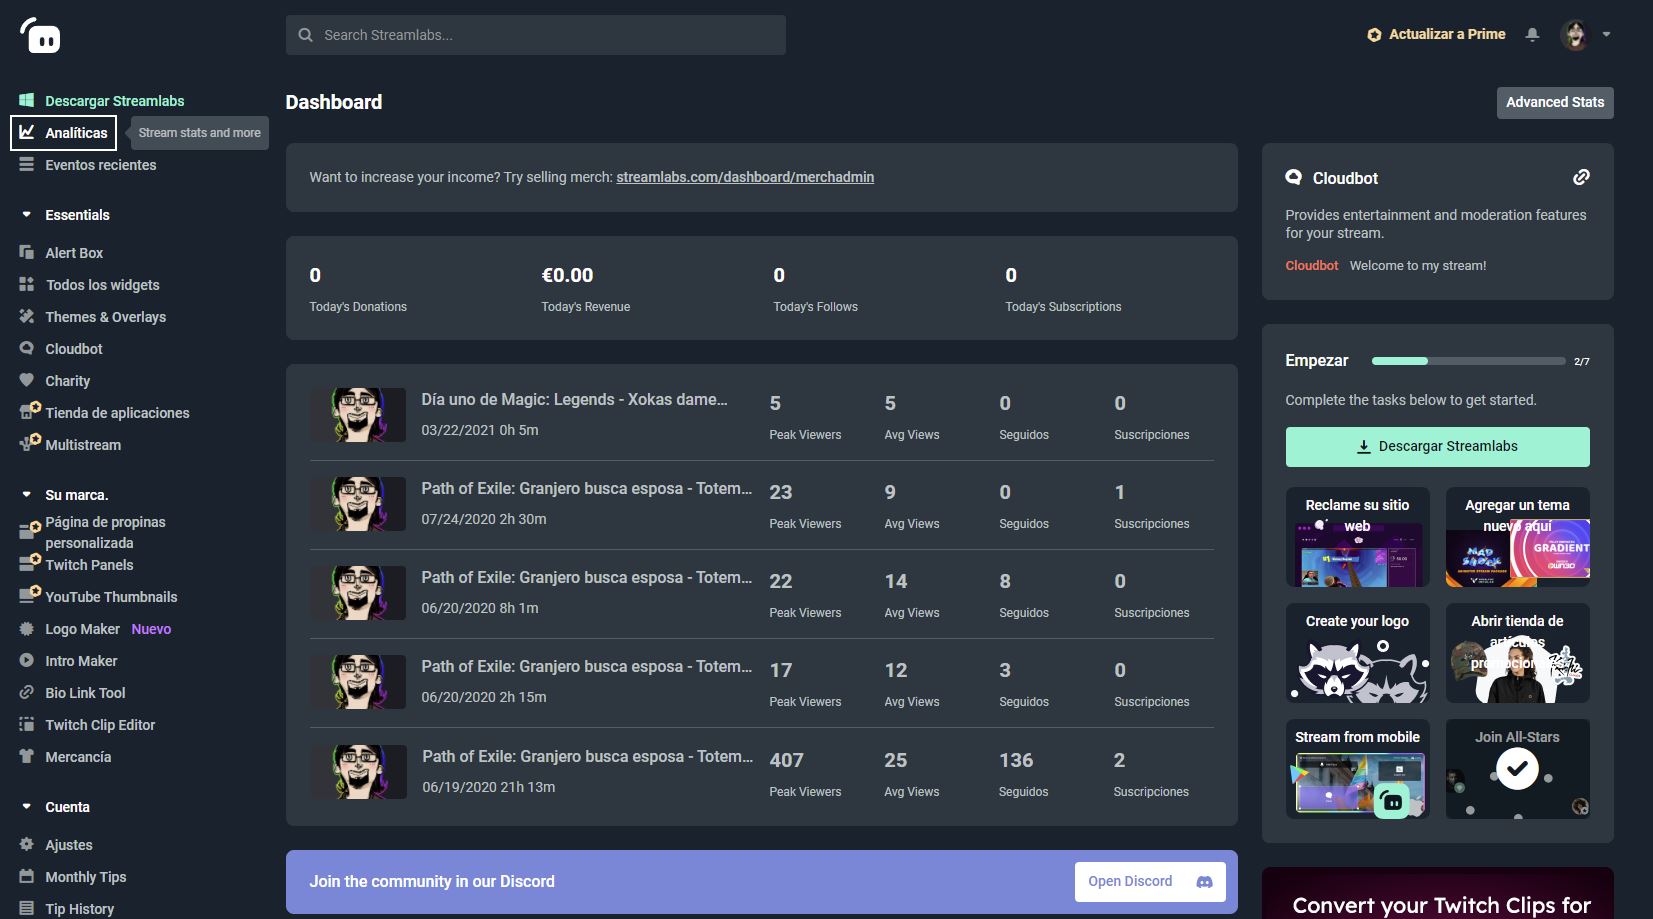Collapse the Essentials section
1653x919 pixels.
[x=27, y=215]
